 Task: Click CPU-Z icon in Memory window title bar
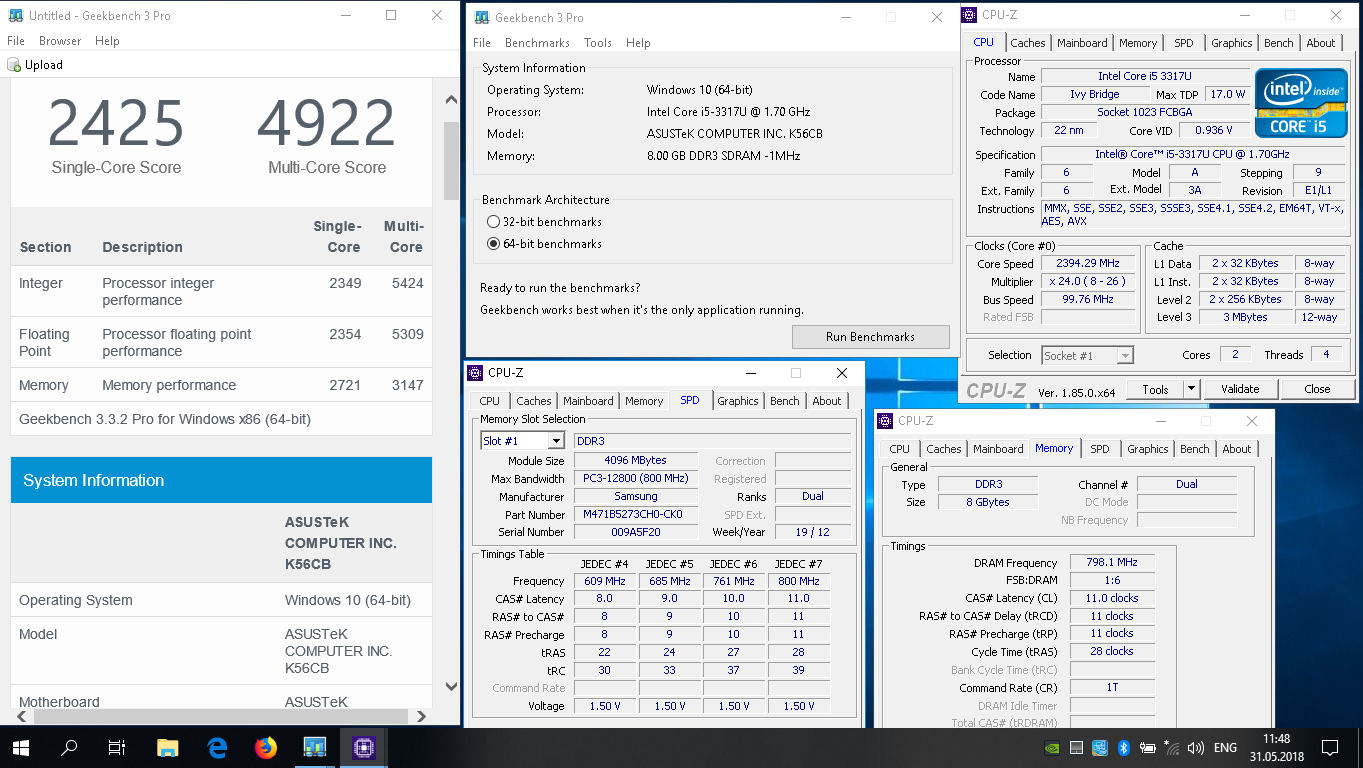(x=886, y=421)
